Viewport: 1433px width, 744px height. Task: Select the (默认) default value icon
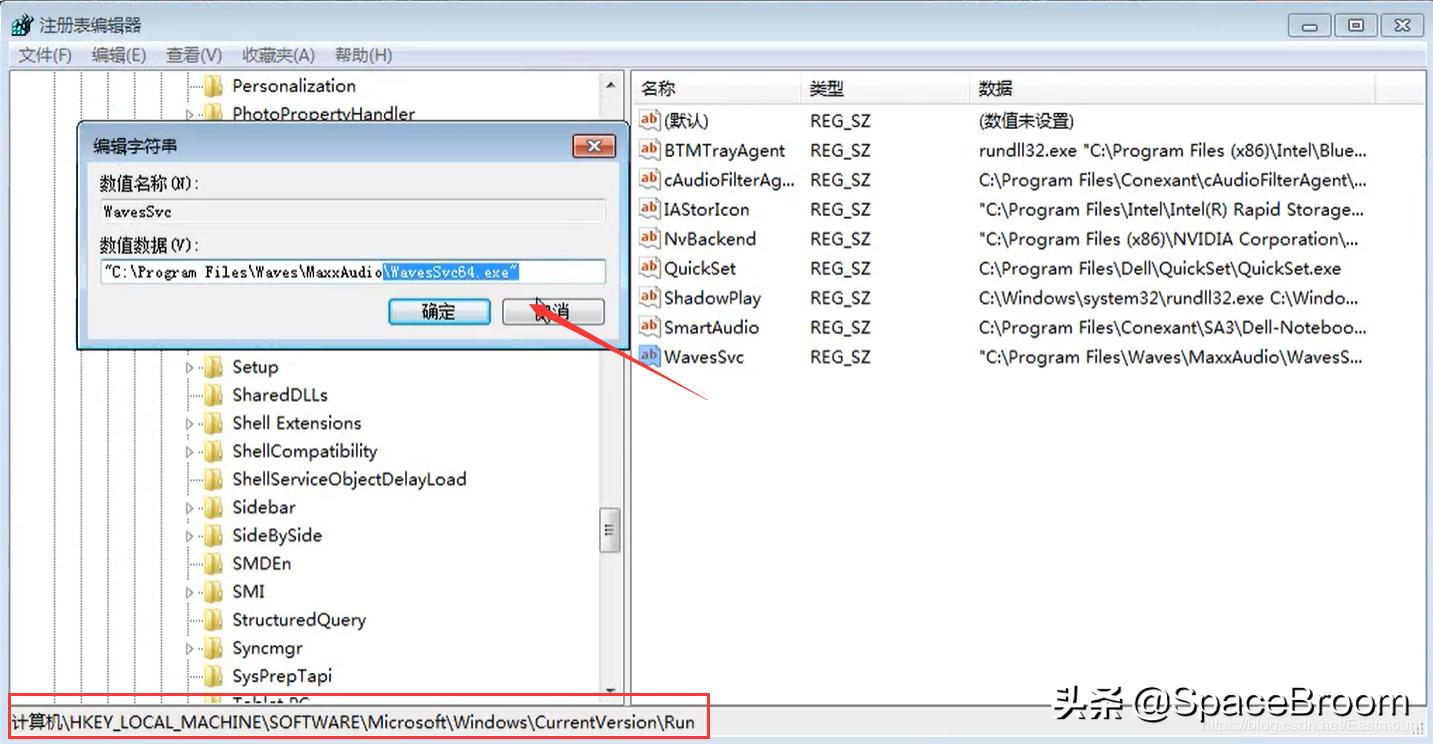coord(647,120)
